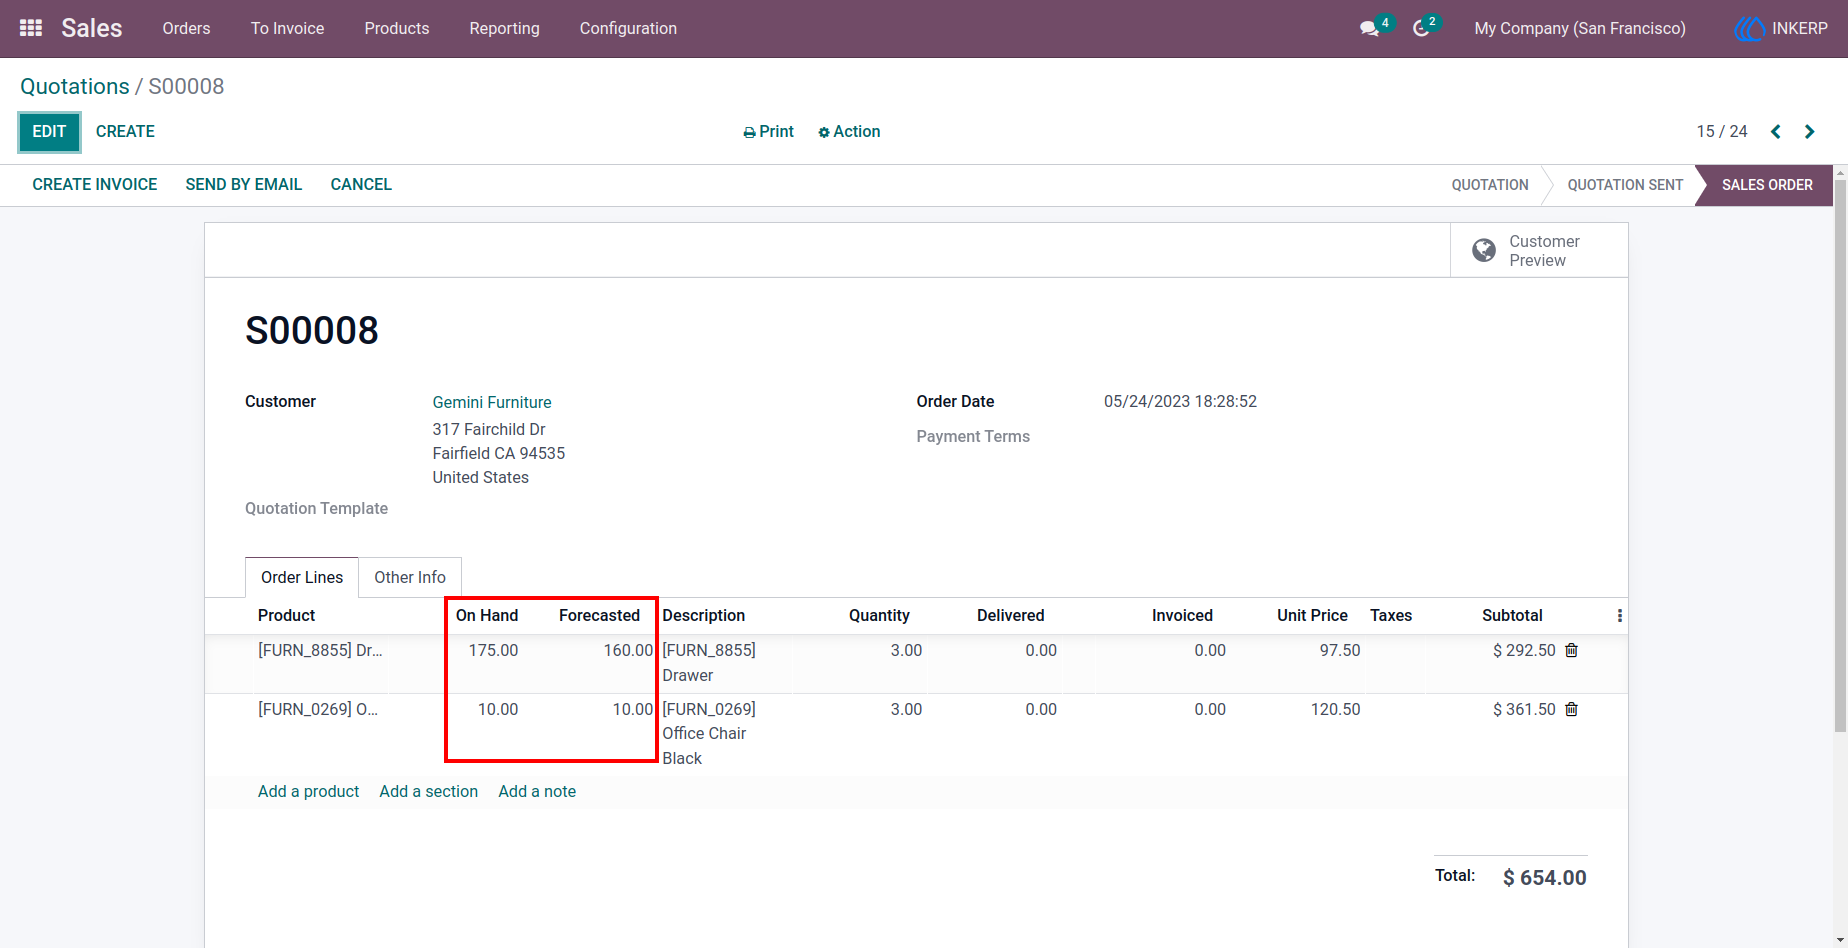Screen dimensions: 1848x948
Task: Click the QUOTATION status stage
Action: (x=1490, y=185)
